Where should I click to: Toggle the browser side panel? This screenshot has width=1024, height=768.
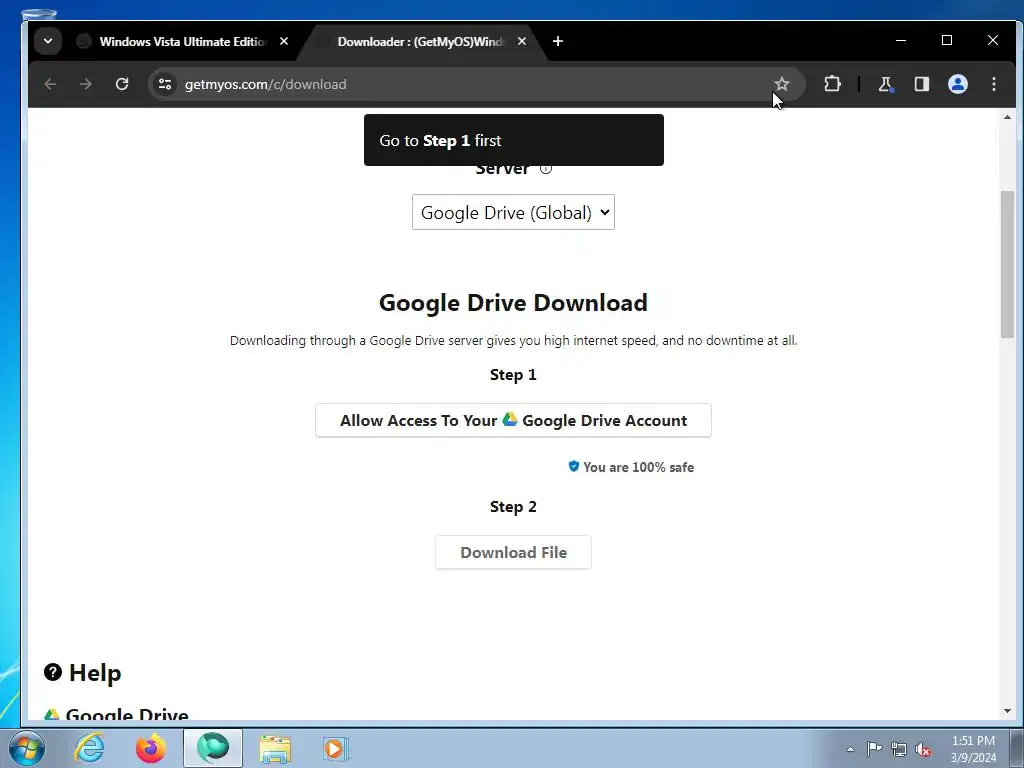click(921, 84)
